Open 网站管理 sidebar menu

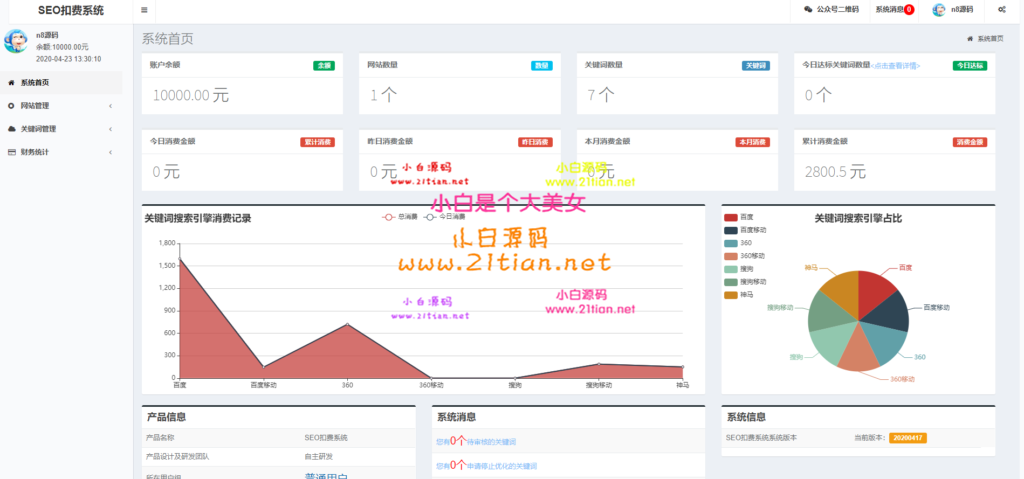click(x=61, y=106)
